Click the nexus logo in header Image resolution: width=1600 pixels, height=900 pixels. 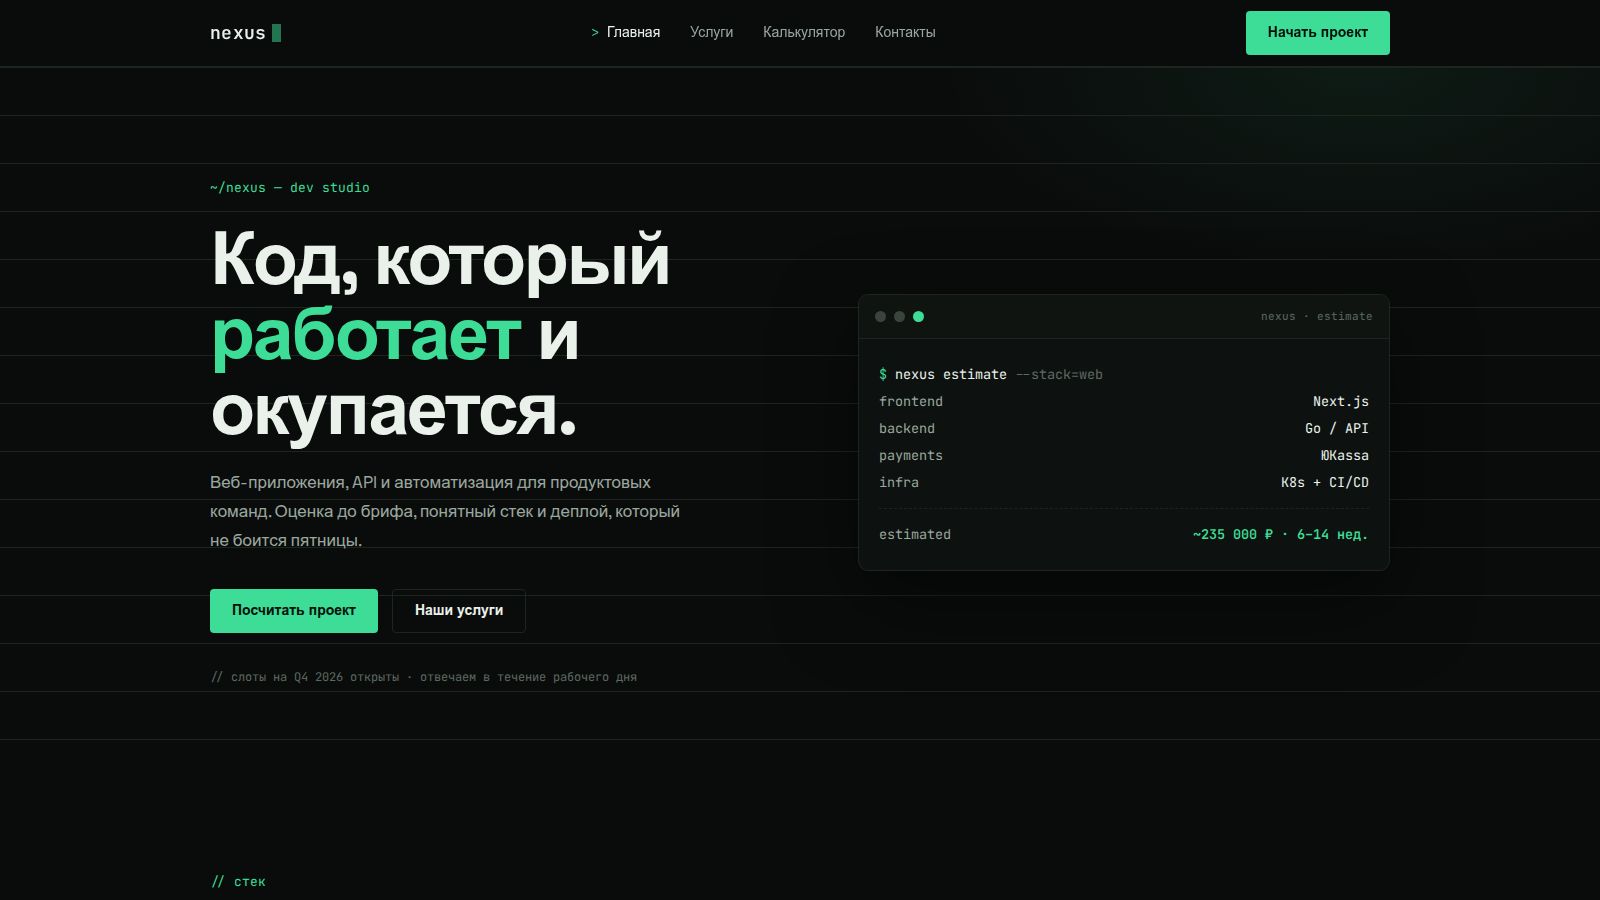pyautogui.click(x=245, y=33)
